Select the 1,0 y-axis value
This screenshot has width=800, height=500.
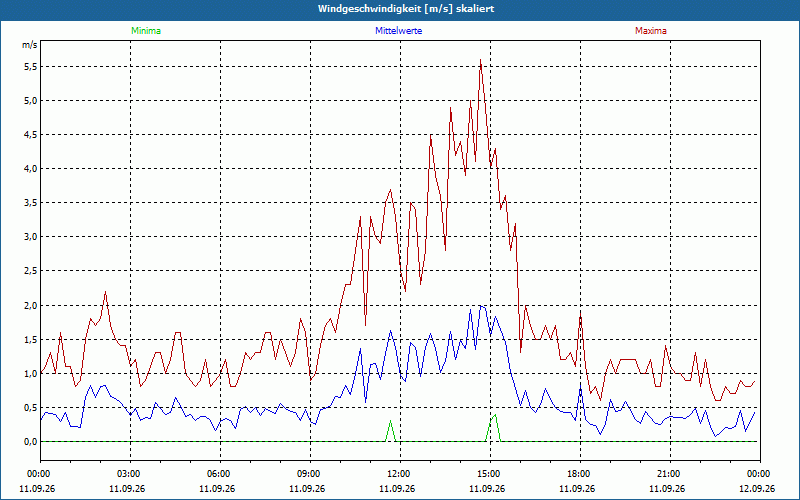click(31, 373)
